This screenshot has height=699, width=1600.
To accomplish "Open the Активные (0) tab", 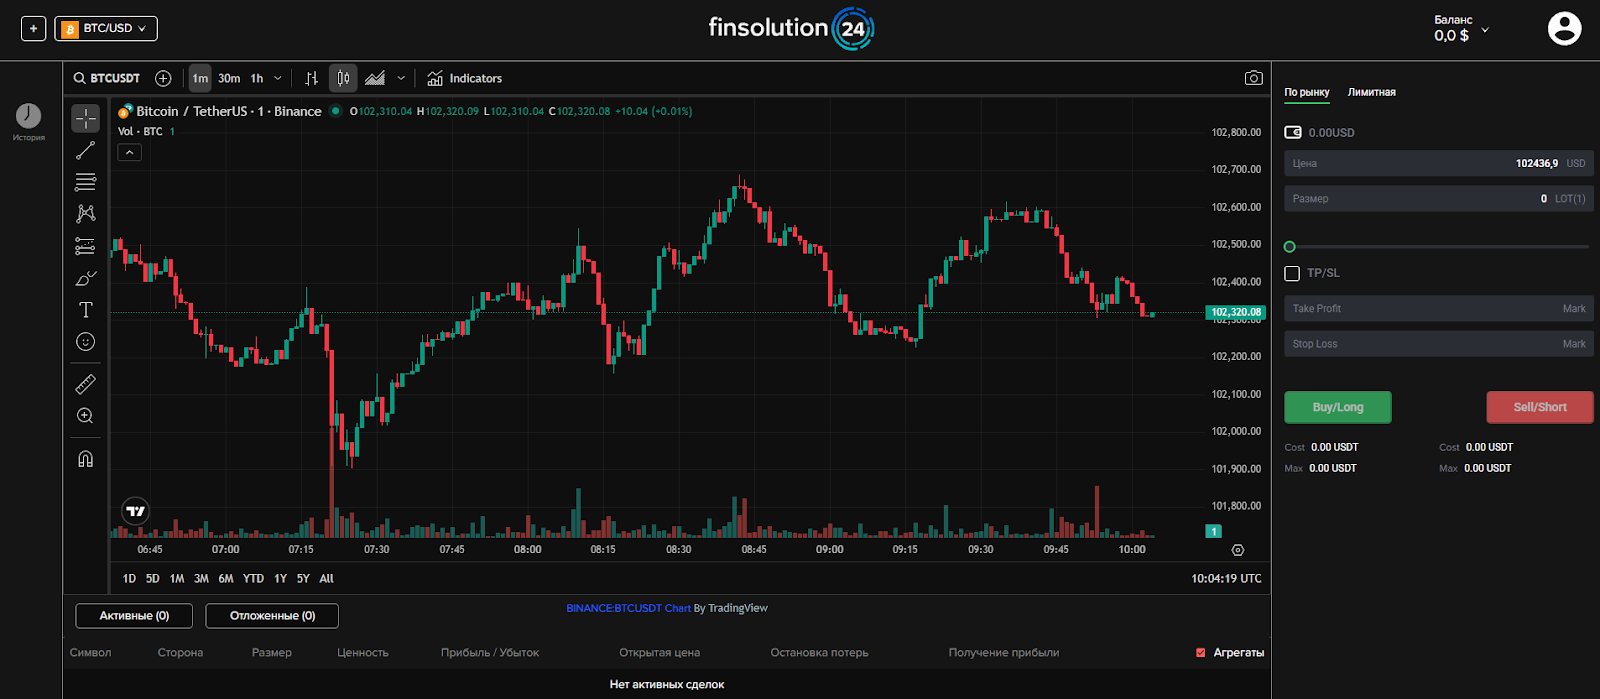I will 134,616.
